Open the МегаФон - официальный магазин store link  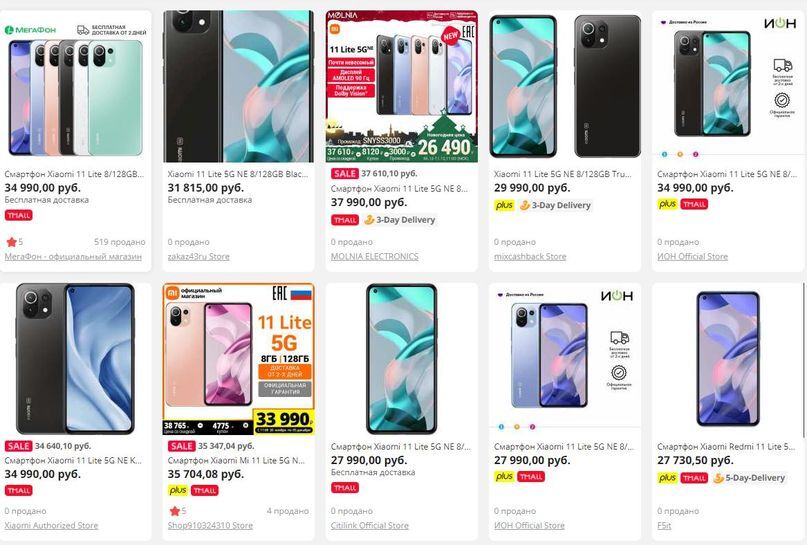[x=73, y=256]
